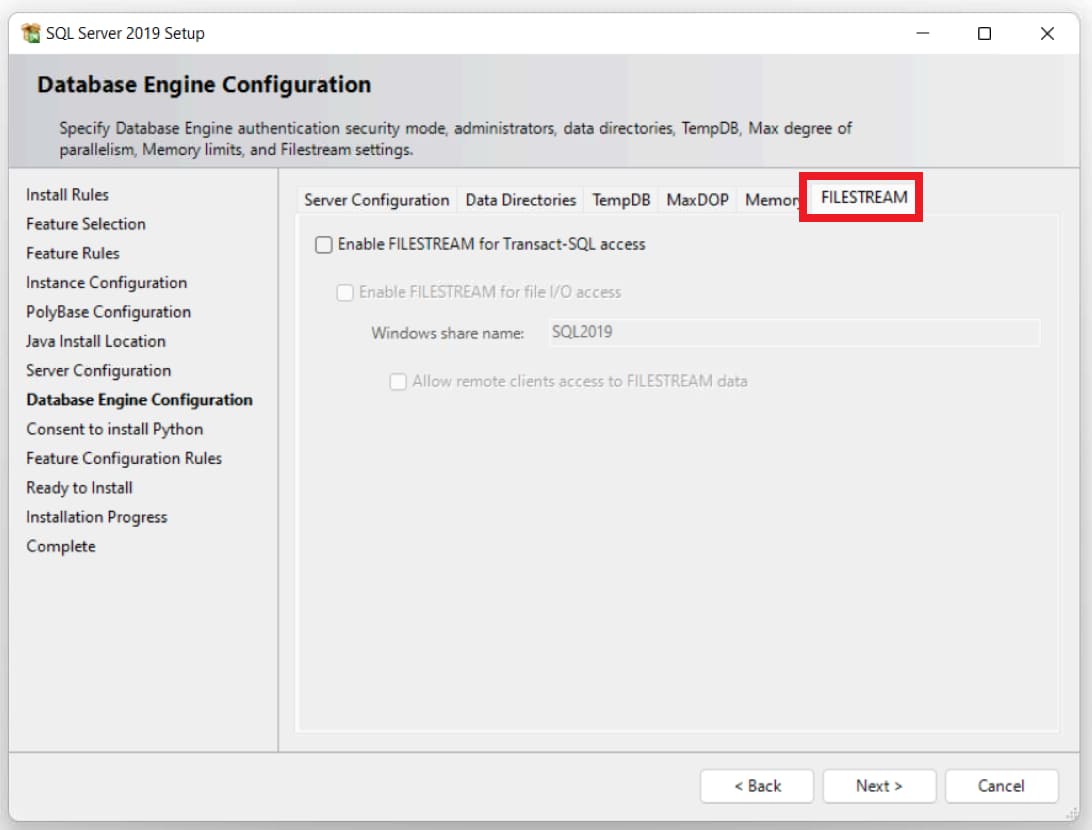Switch to the Server Configuration tab
1092x830 pixels.
pos(376,200)
